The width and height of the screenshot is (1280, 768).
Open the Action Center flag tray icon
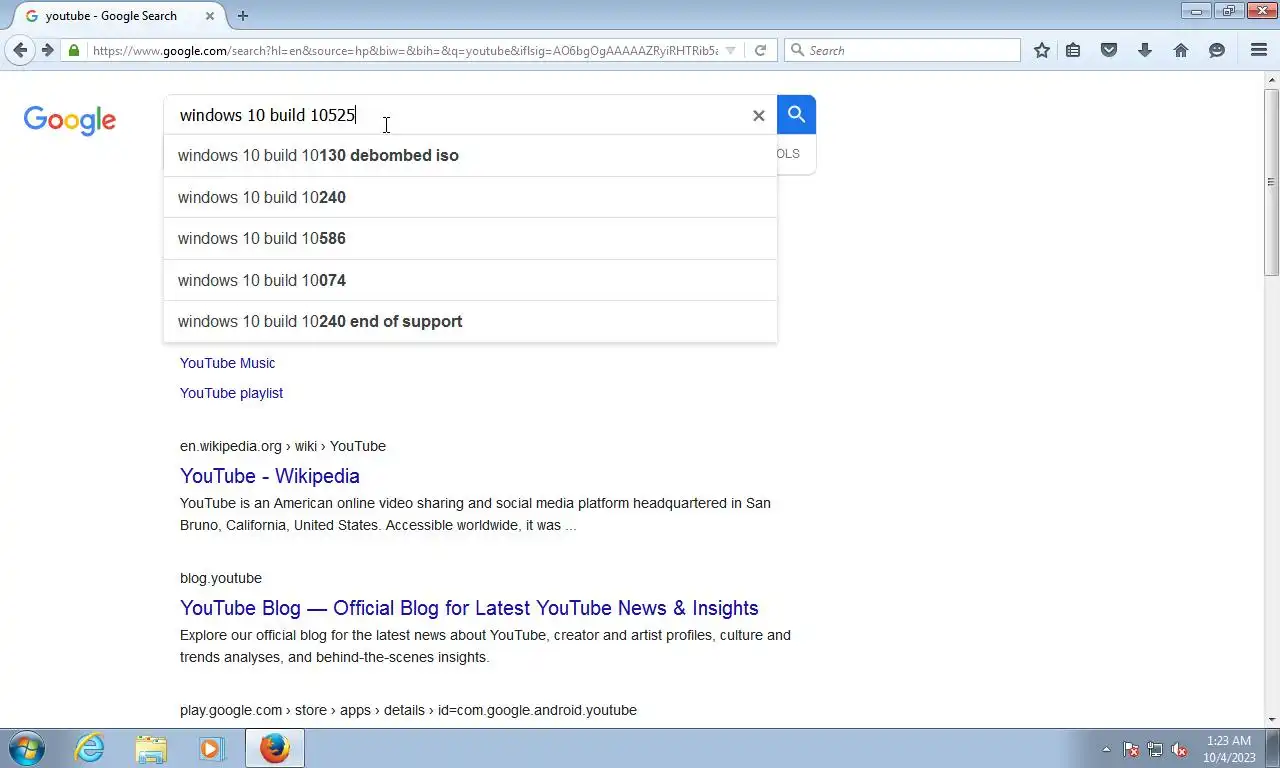[1131, 749]
